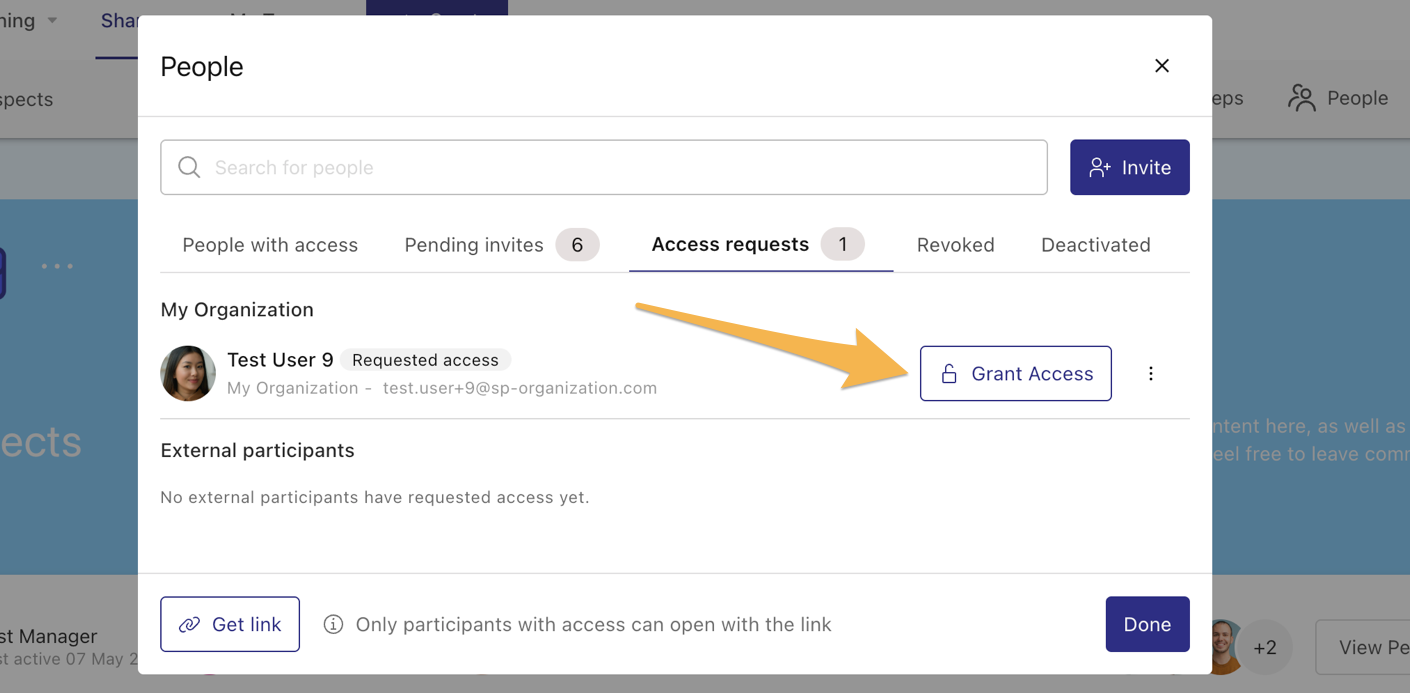Click the Get link button

[229, 624]
